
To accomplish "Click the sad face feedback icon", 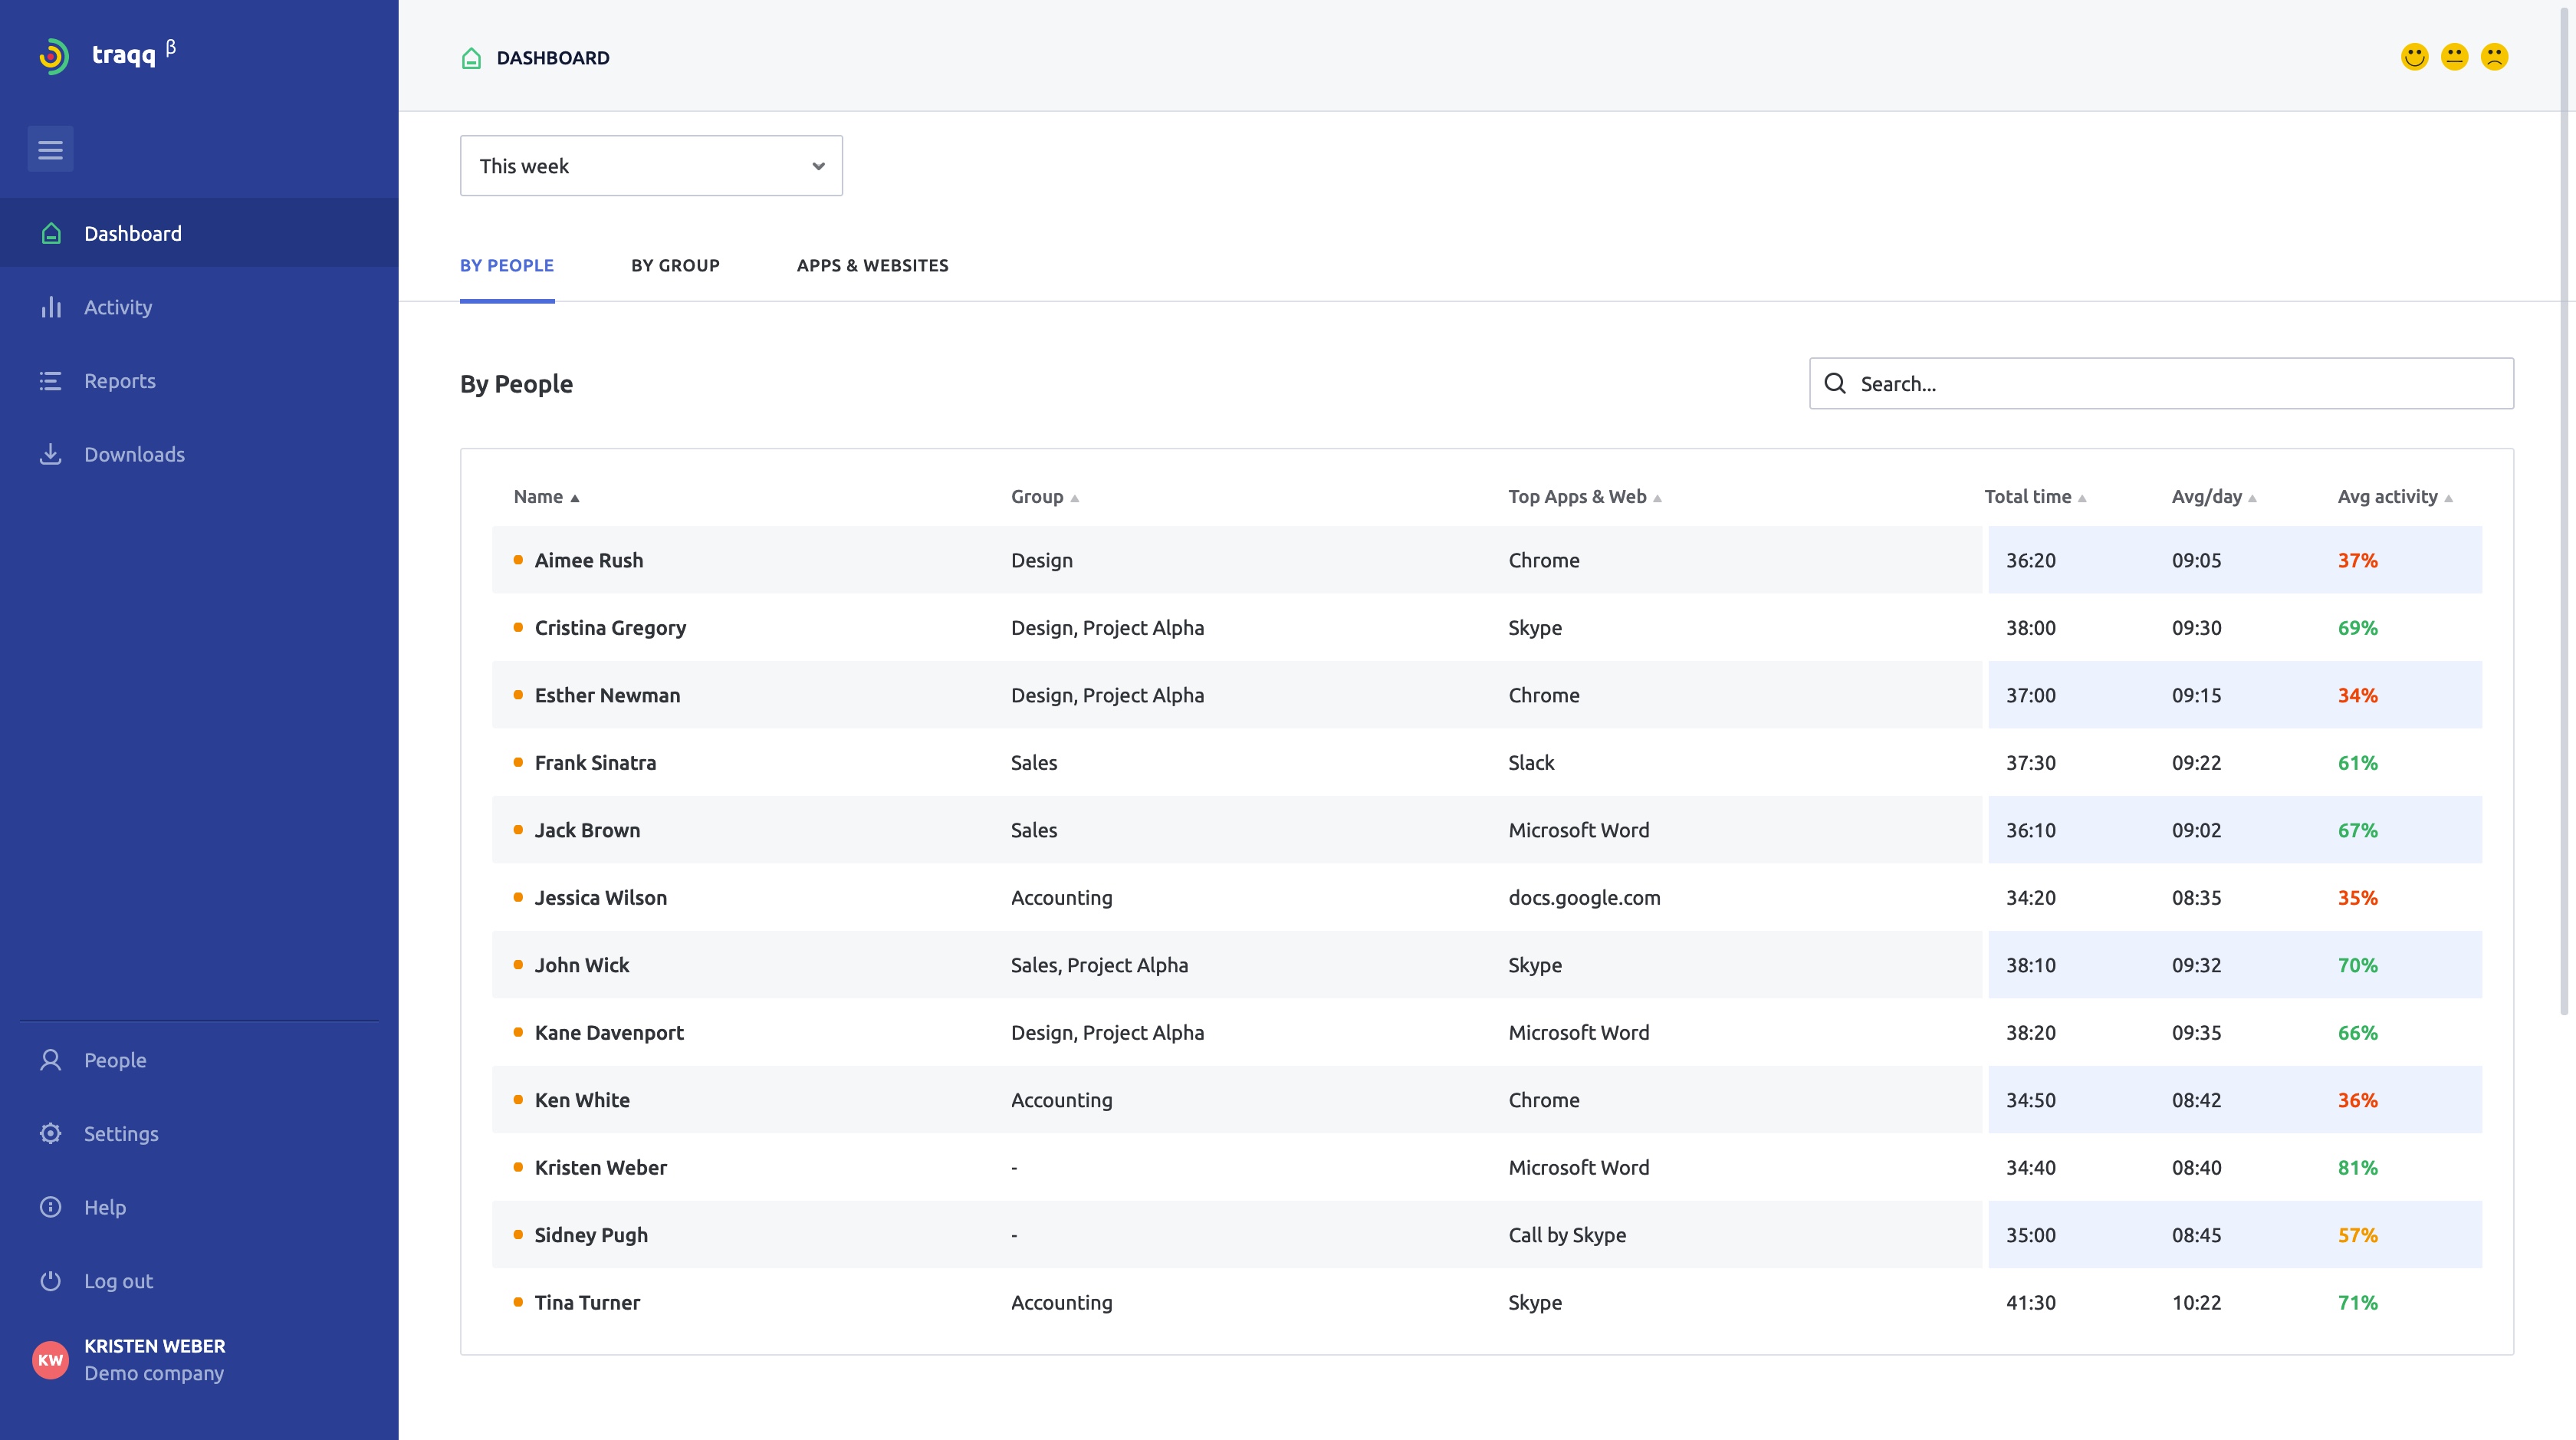I will coord(2494,57).
